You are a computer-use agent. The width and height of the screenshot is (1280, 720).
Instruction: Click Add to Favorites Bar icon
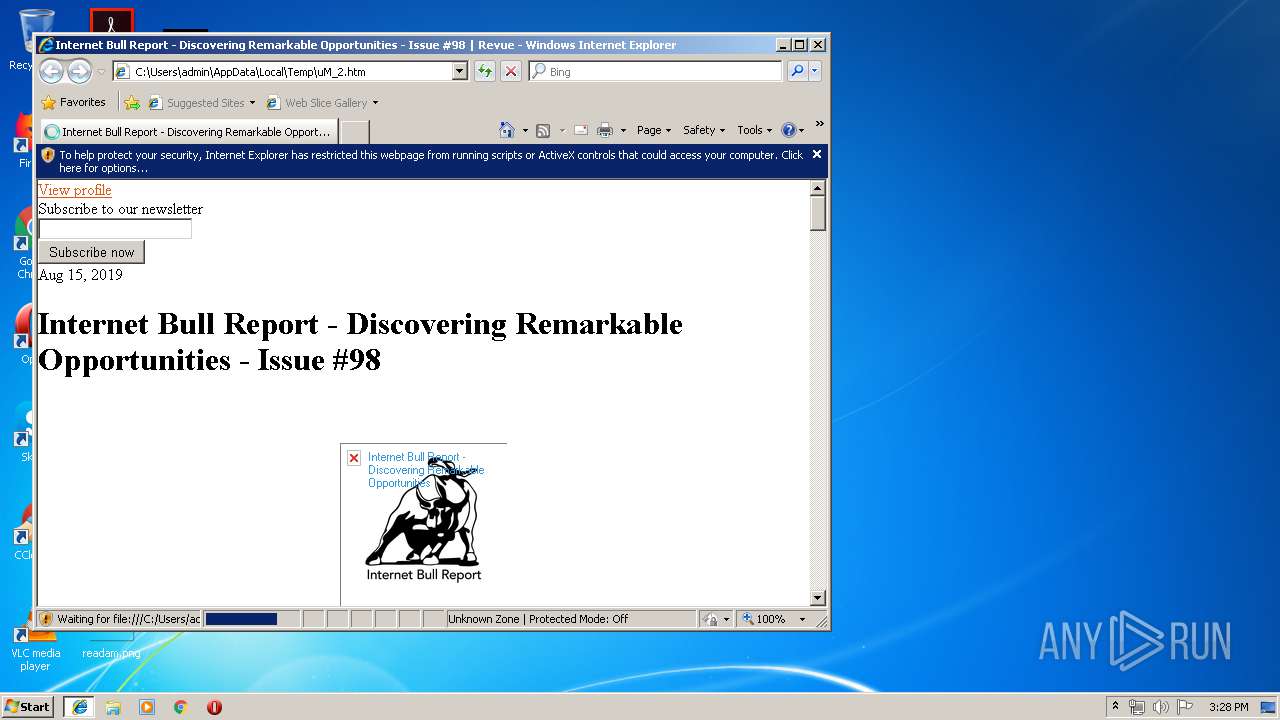pos(132,102)
